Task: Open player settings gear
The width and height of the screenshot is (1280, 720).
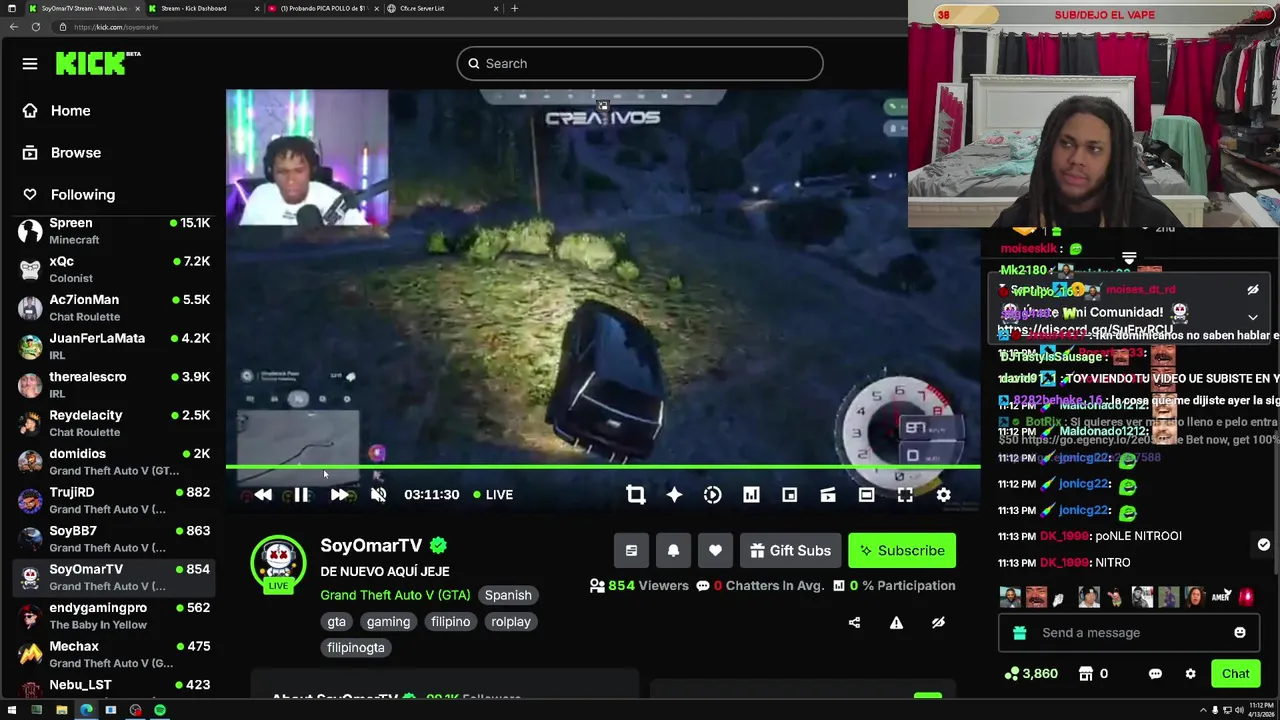Action: click(x=943, y=494)
